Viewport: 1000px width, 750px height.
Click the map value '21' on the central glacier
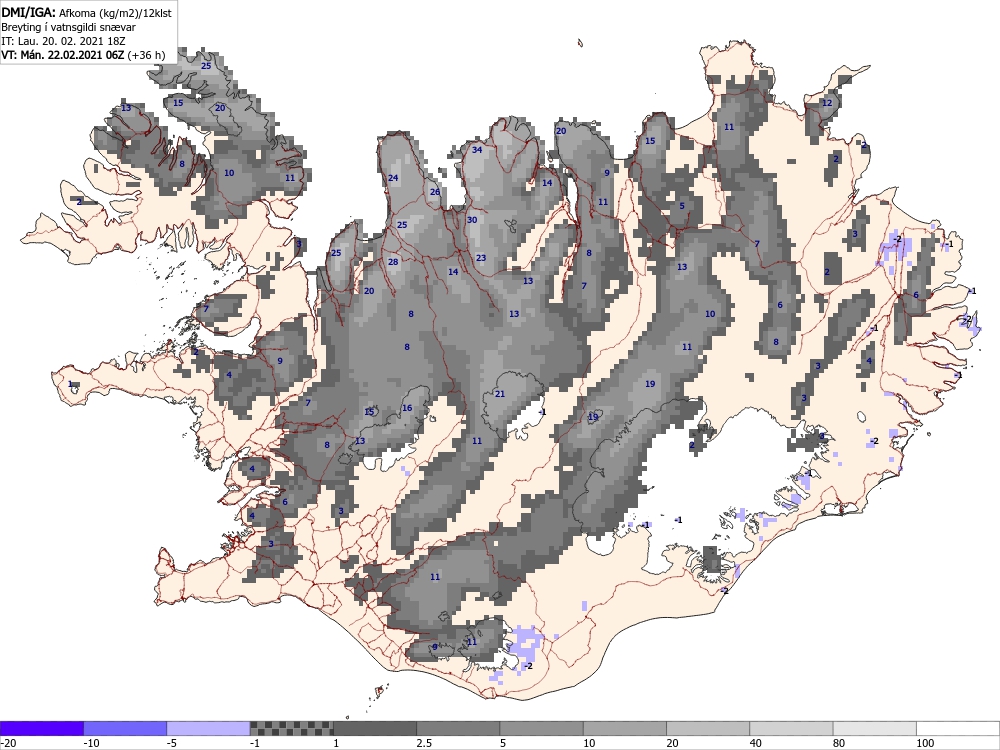(x=500, y=394)
